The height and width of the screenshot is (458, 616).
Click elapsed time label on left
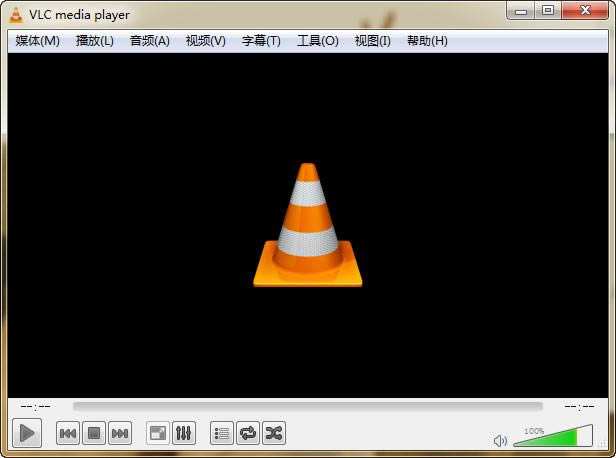coord(35,406)
